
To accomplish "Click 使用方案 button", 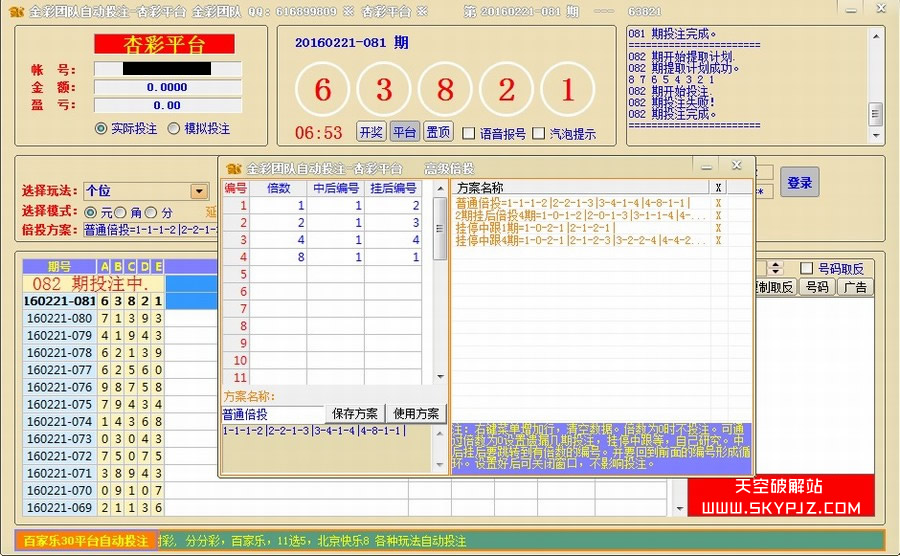I will pos(416,414).
